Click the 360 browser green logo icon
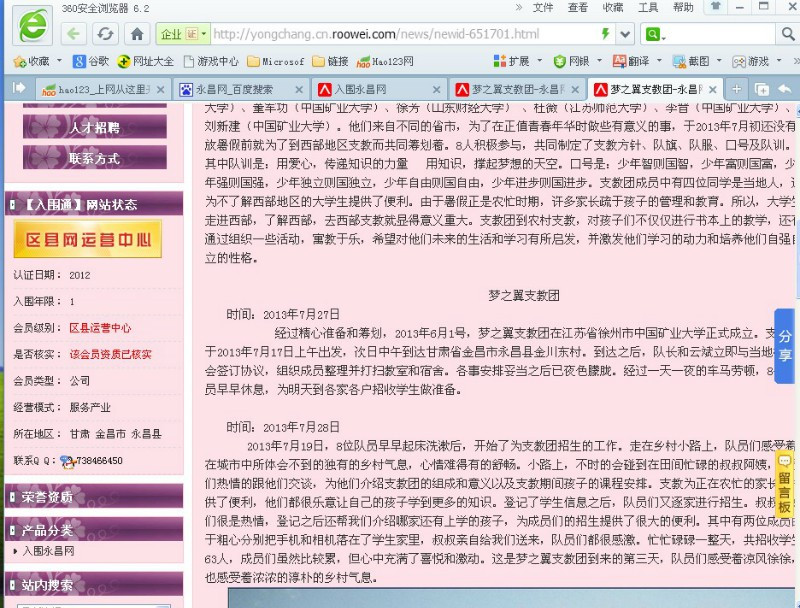The width and height of the screenshot is (800, 608). (30, 32)
